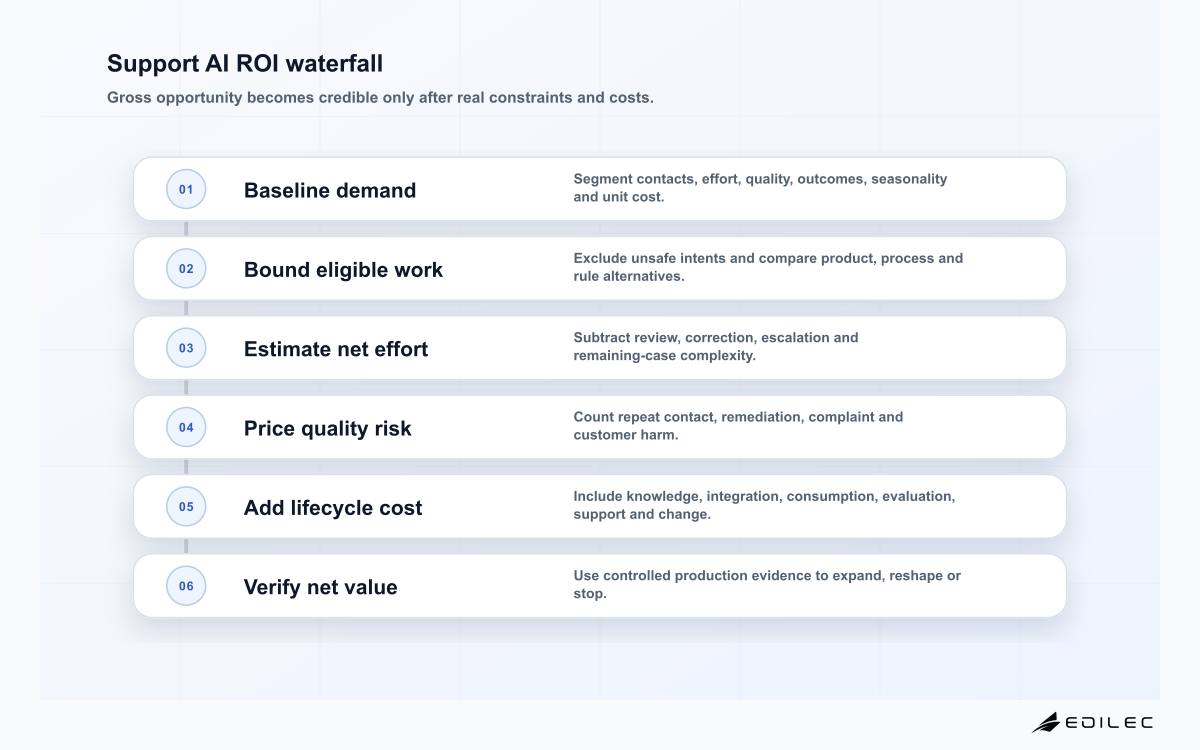Click the Count repeat contact description

pyautogui.click(x=738, y=426)
